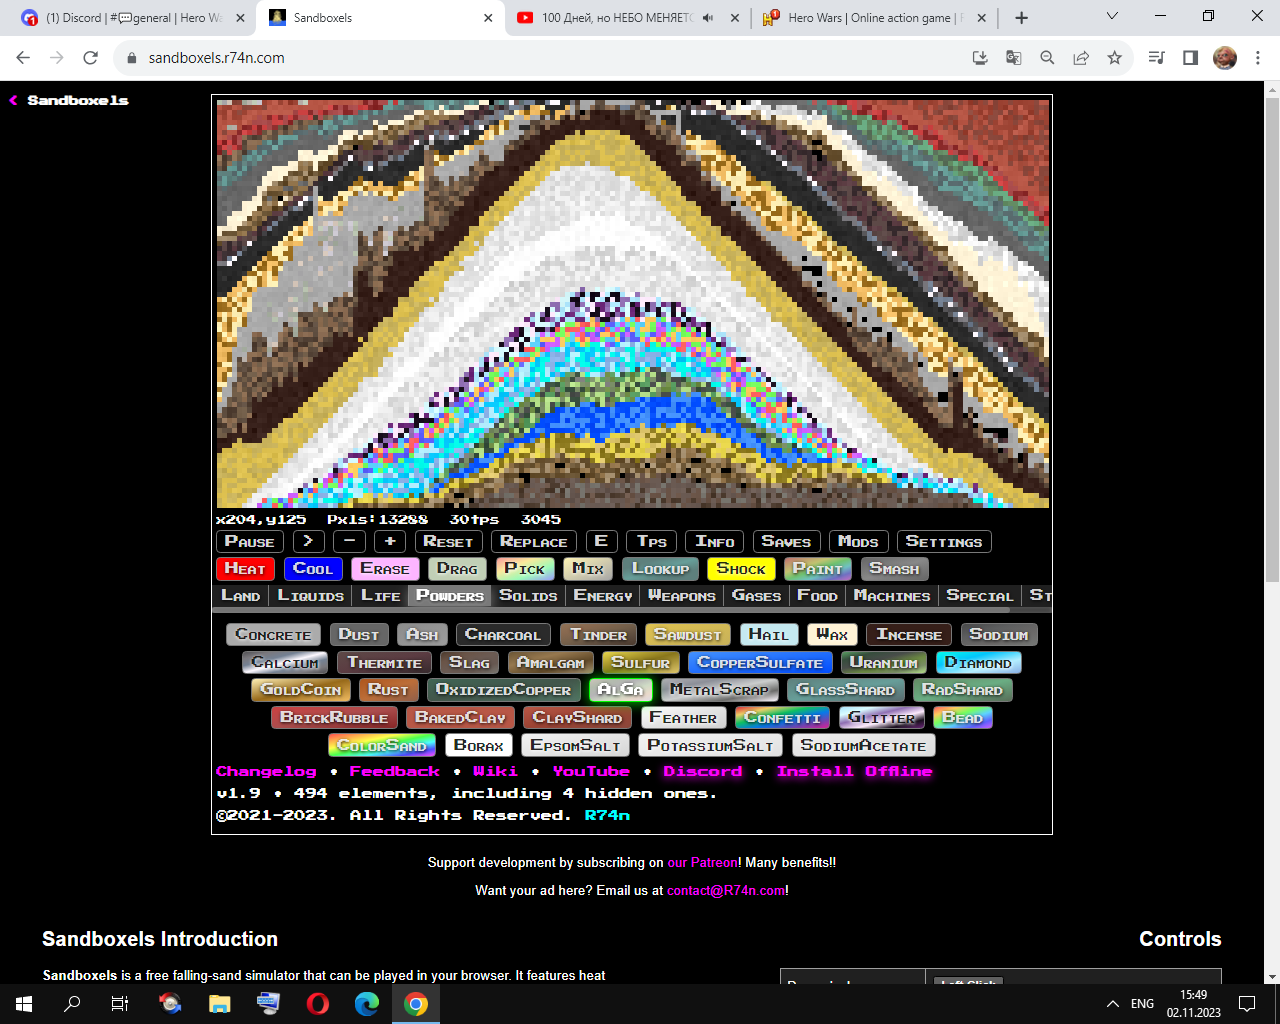Switch to the Liquids category tab

click(310, 595)
